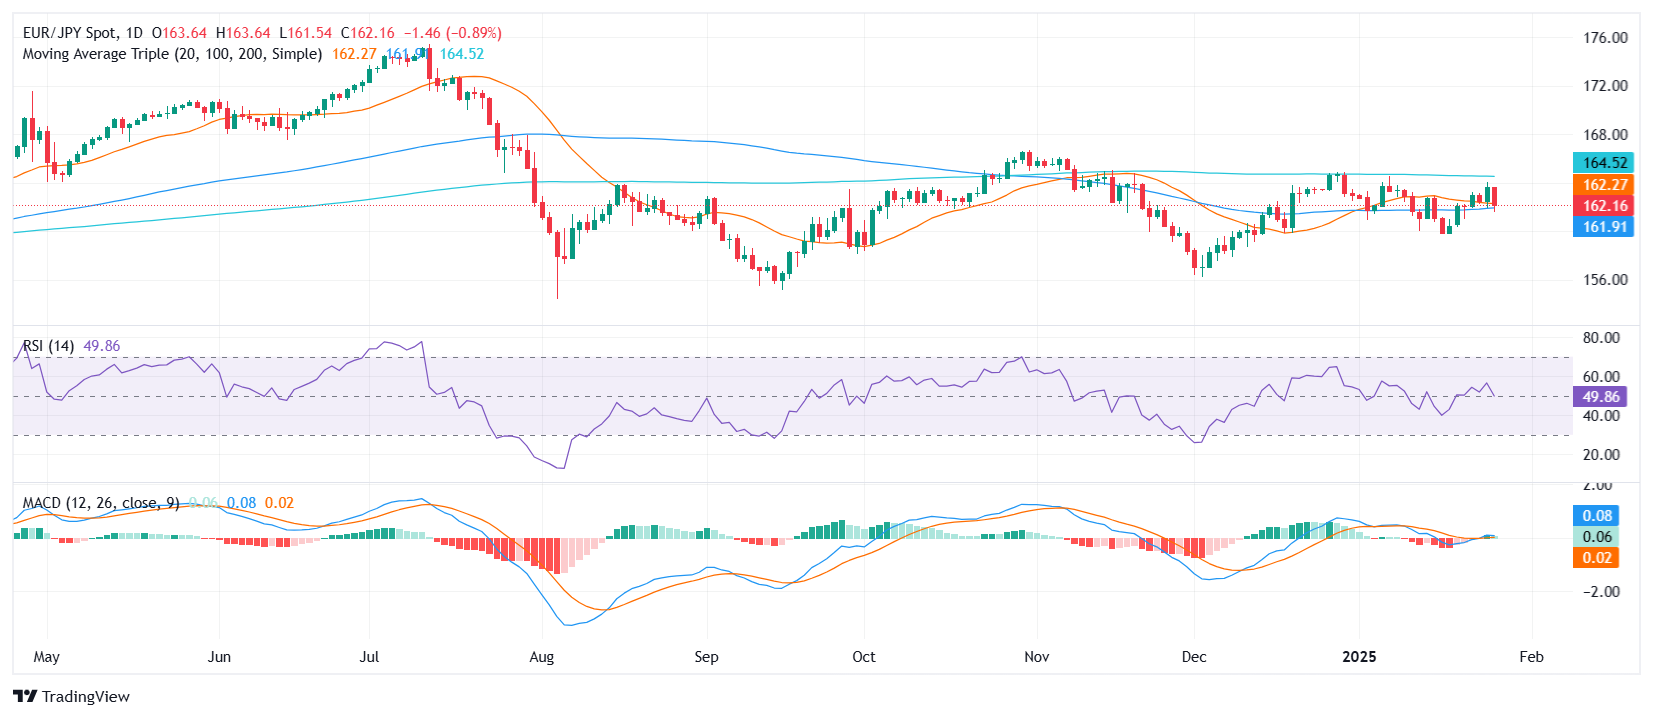The width and height of the screenshot is (1653, 718).
Task: Click the 176.00 price axis label
Action: [x=1604, y=38]
